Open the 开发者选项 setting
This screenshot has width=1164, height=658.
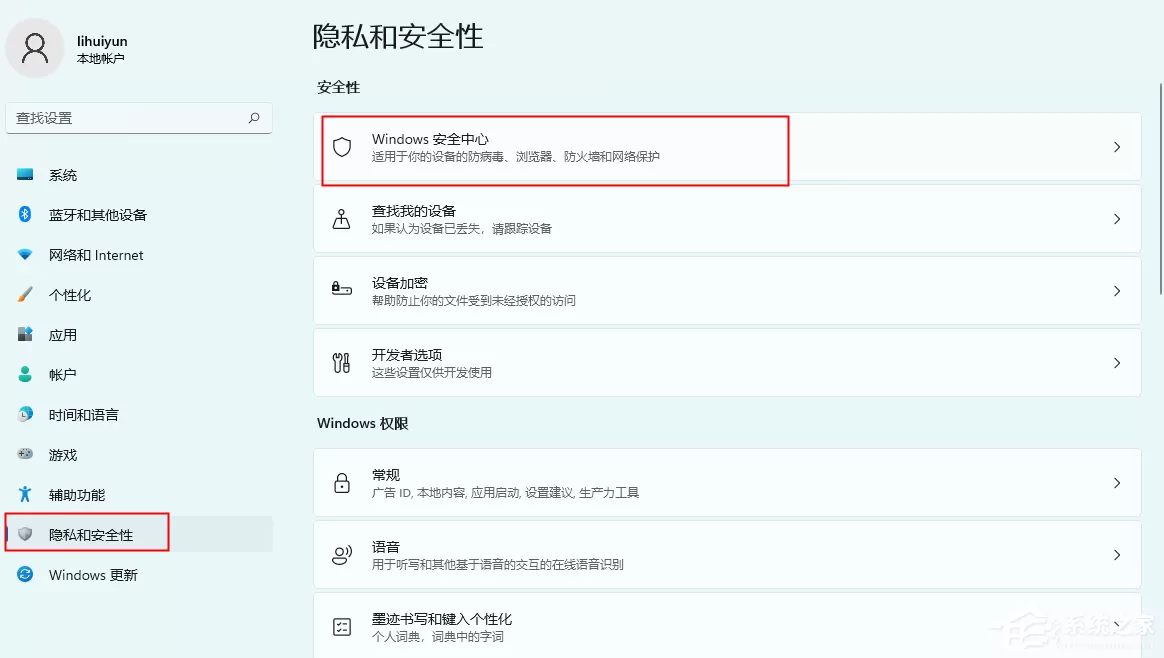[x=727, y=363]
